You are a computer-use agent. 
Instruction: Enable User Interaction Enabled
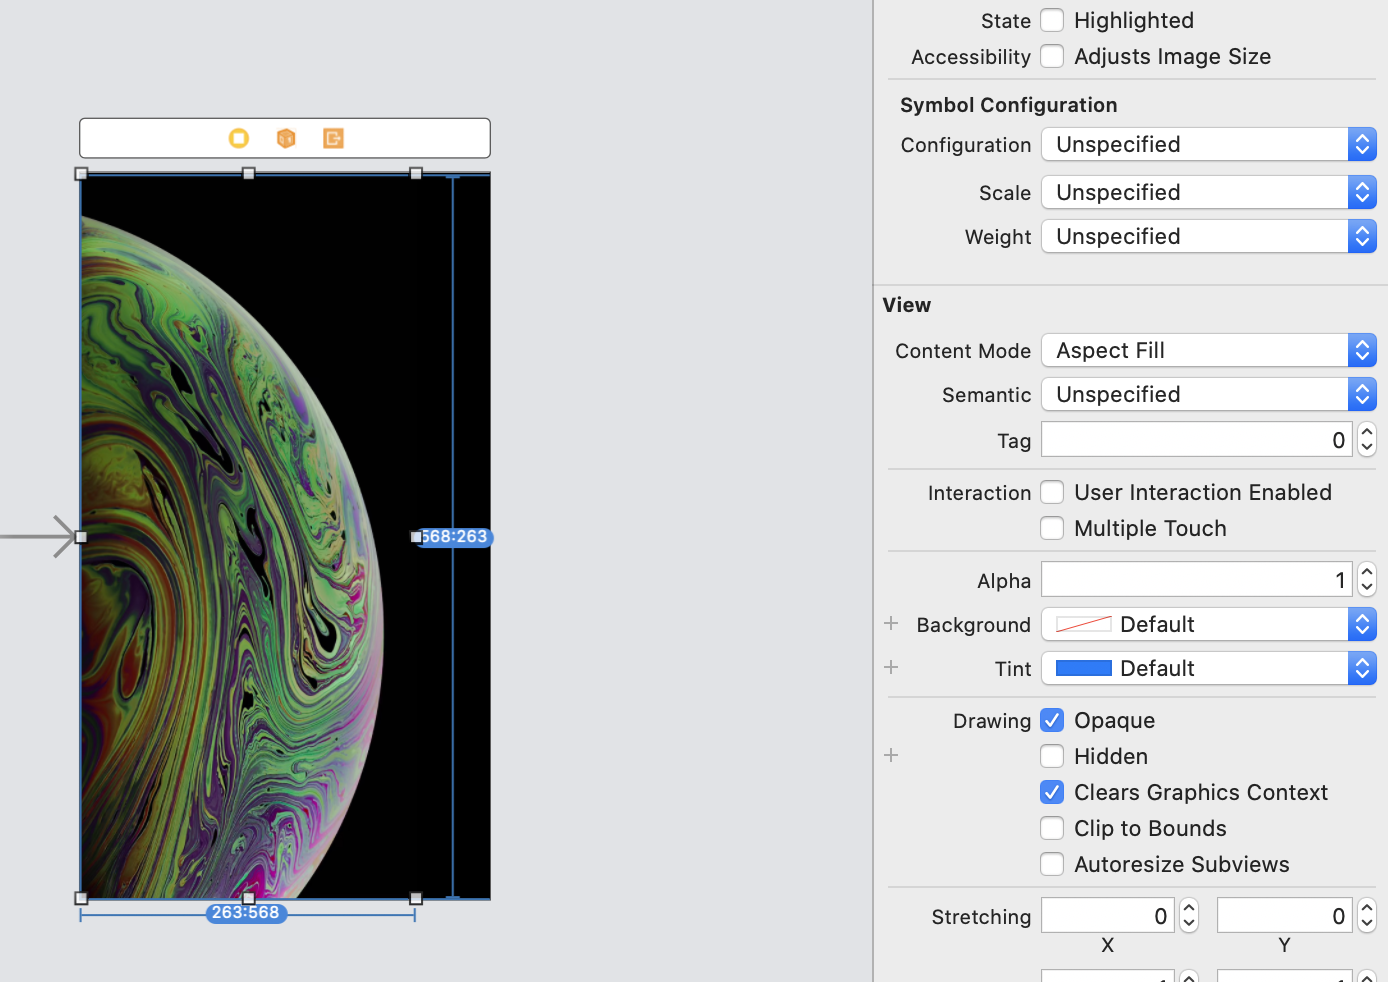(1052, 492)
